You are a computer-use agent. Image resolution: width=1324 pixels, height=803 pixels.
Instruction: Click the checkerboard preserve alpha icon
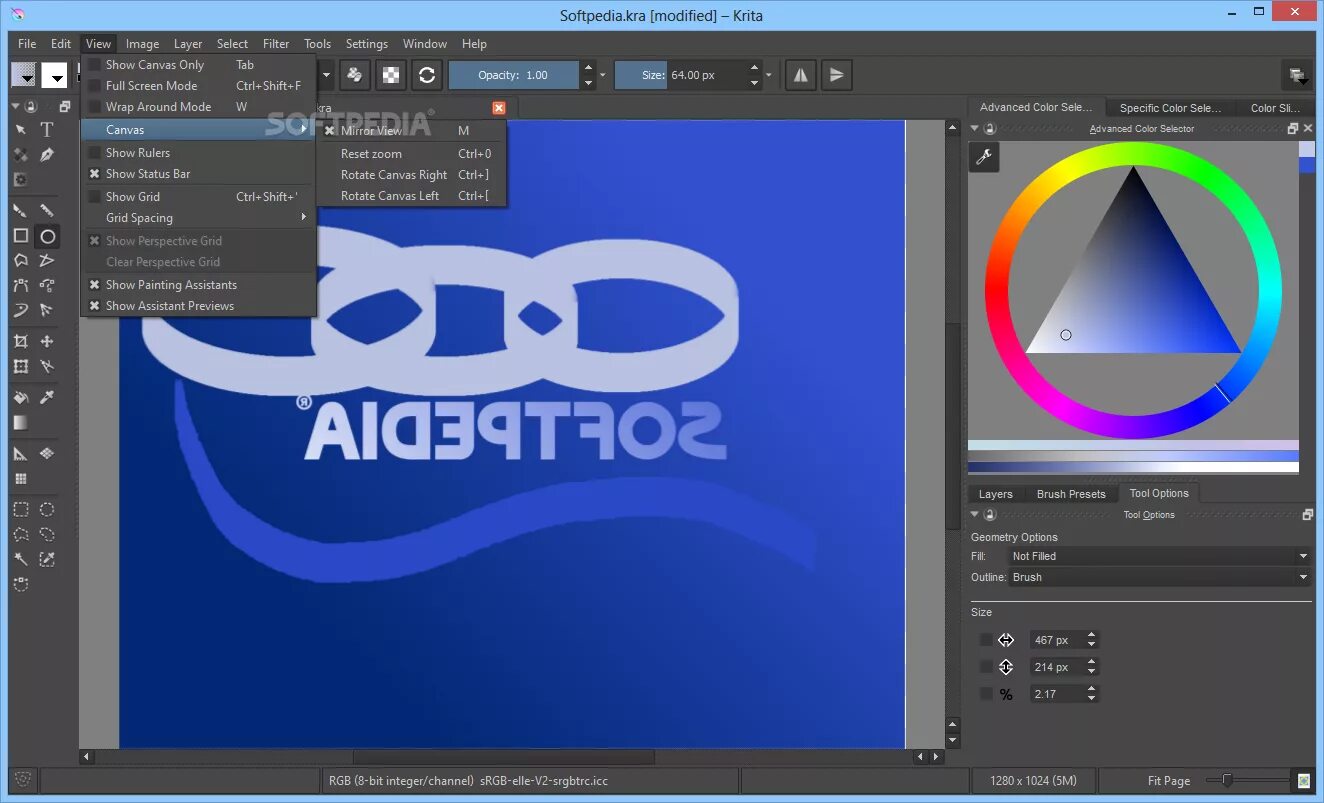391,75
